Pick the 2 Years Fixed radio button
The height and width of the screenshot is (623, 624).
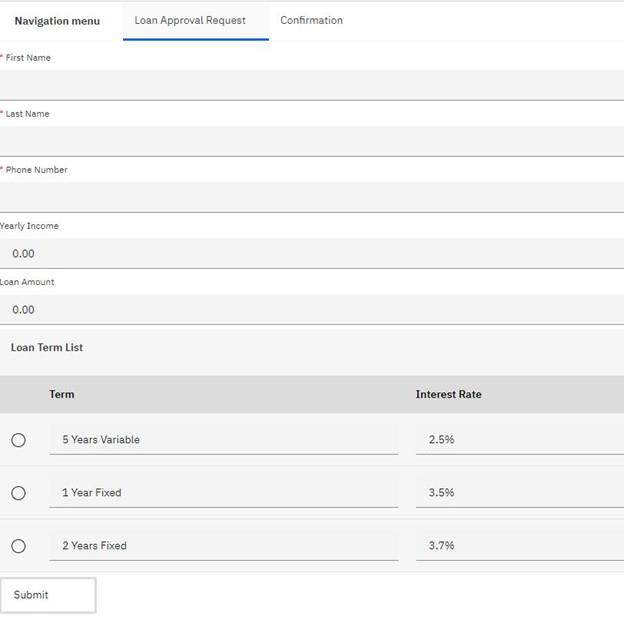pos(18,546)
